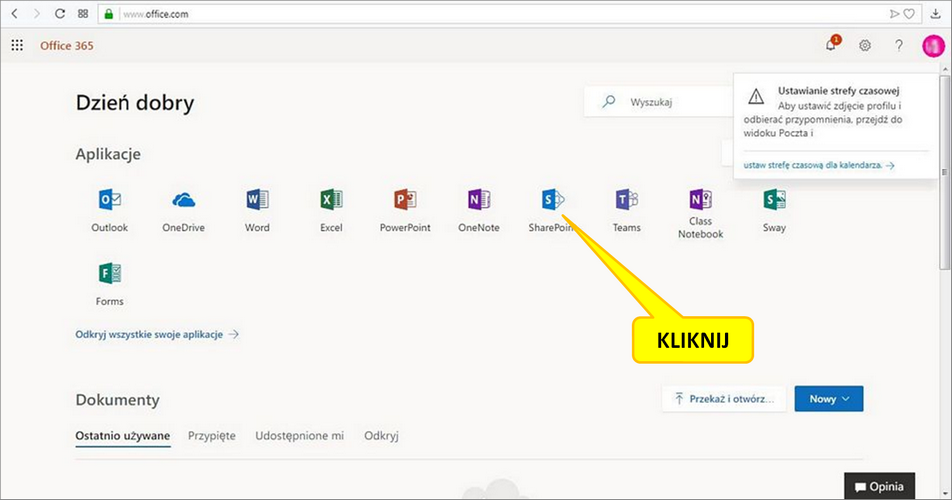
Task: Click 'ustaw strefę czasową dla kalendarza' link
Action: click(819, 165)
